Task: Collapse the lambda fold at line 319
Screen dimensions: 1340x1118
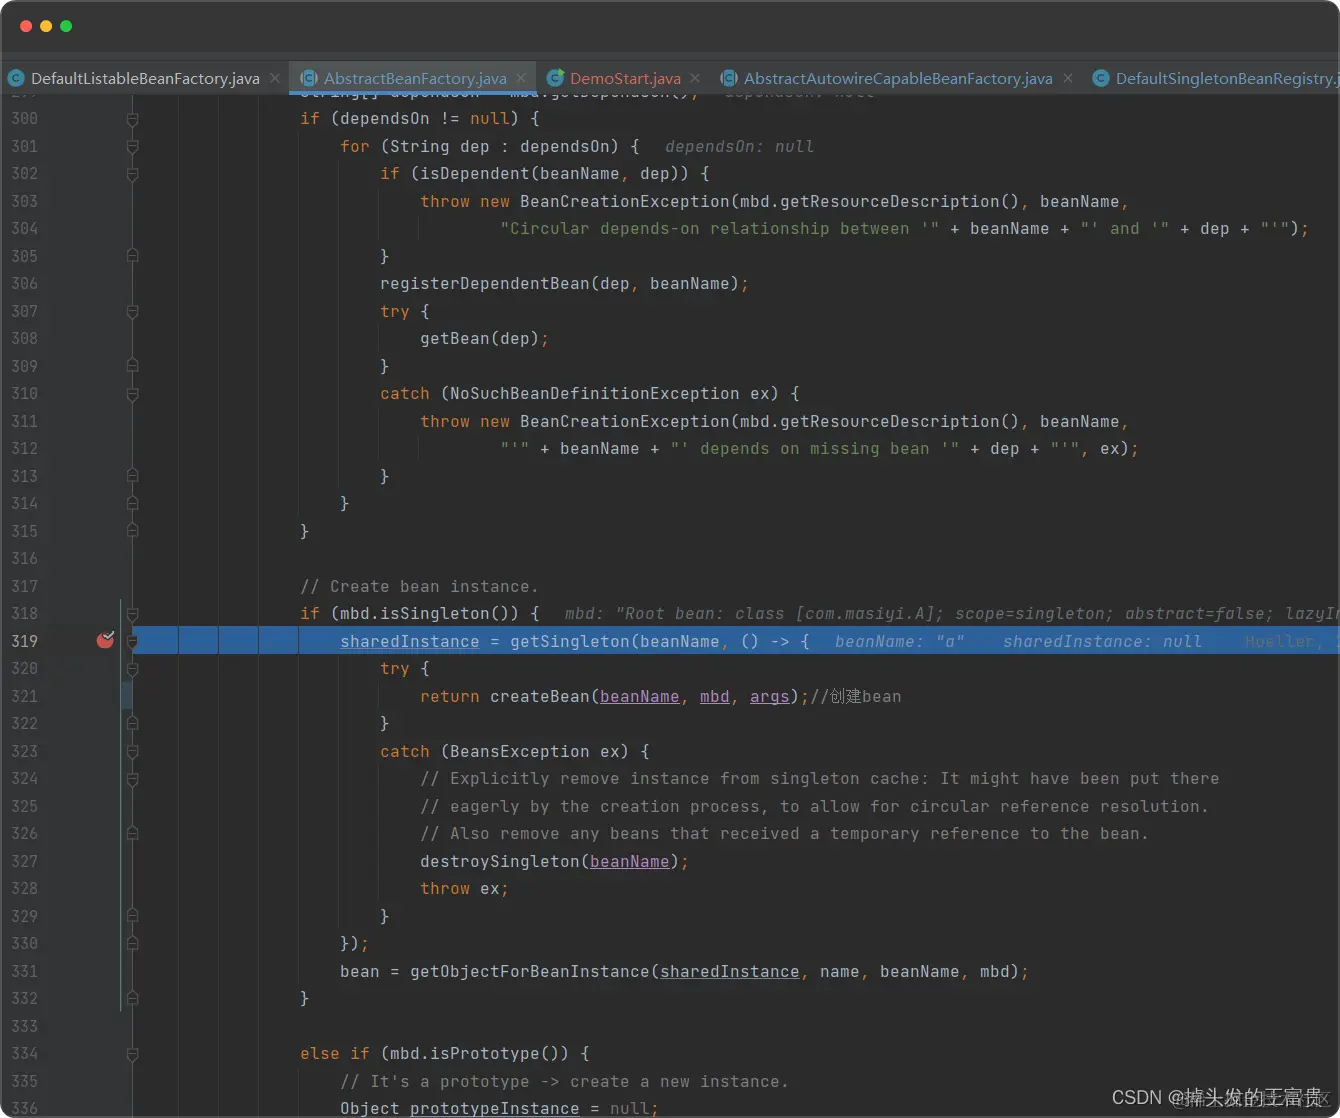Action: coord(132,641)
